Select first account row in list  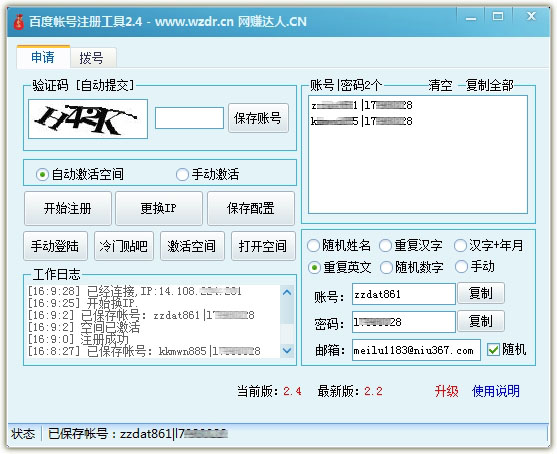[x=417, y=105]
